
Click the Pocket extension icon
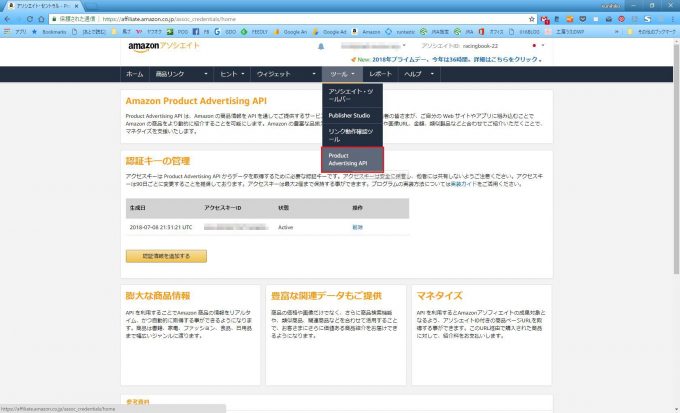pyautogui.click(x=583, y=19)
